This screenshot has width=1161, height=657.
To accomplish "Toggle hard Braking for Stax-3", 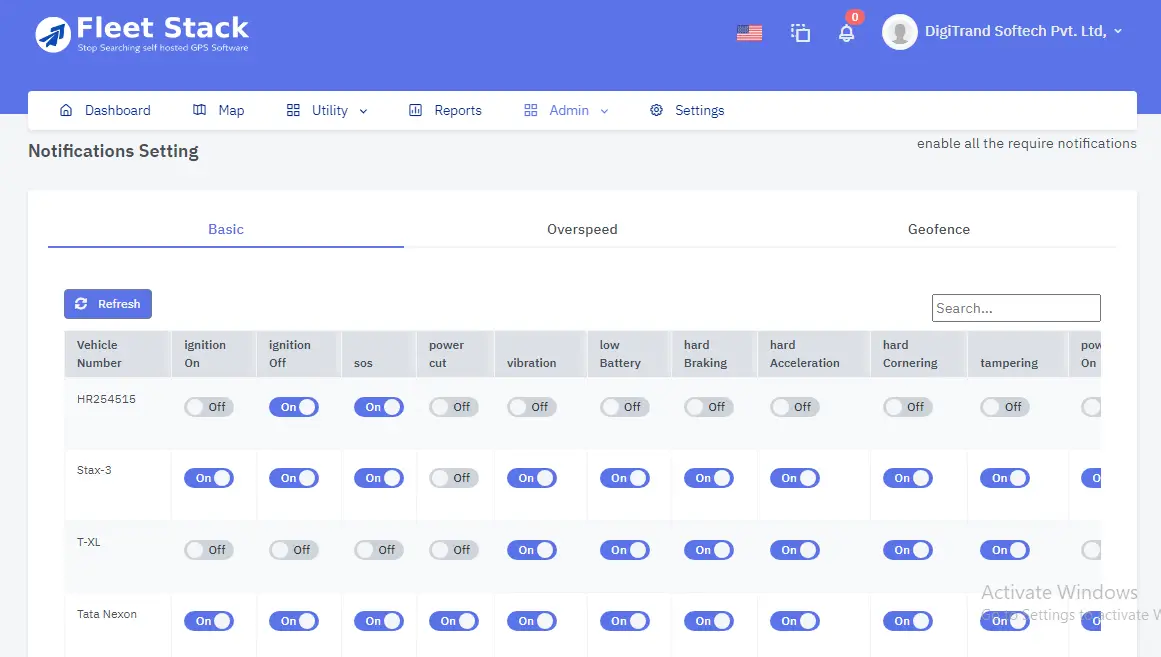I will (x=709, y=478).
